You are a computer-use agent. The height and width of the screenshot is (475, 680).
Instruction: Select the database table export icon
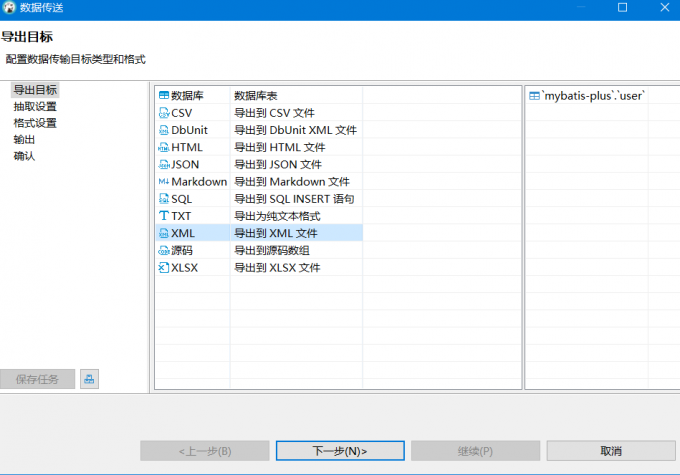pos(164,96)
